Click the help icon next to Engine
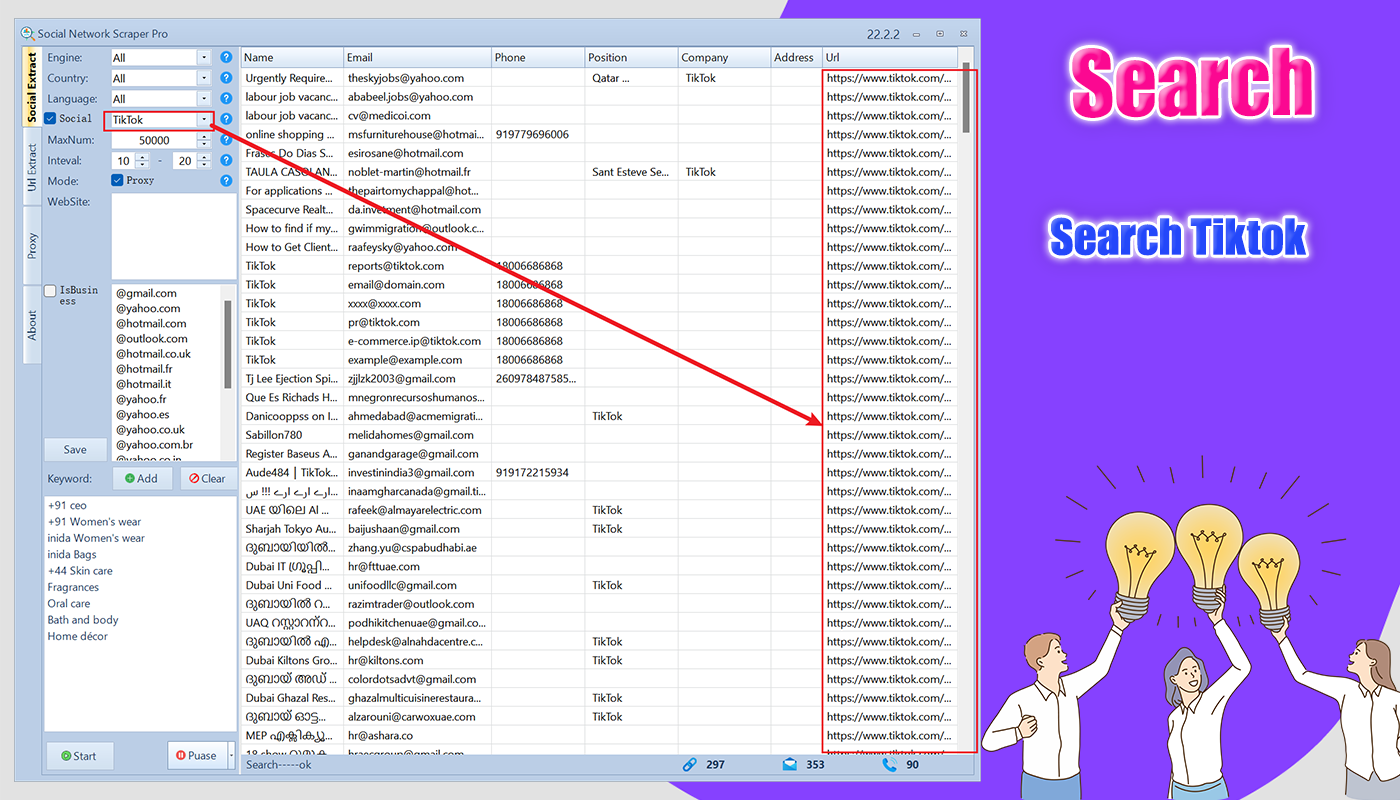 (226, 58)
